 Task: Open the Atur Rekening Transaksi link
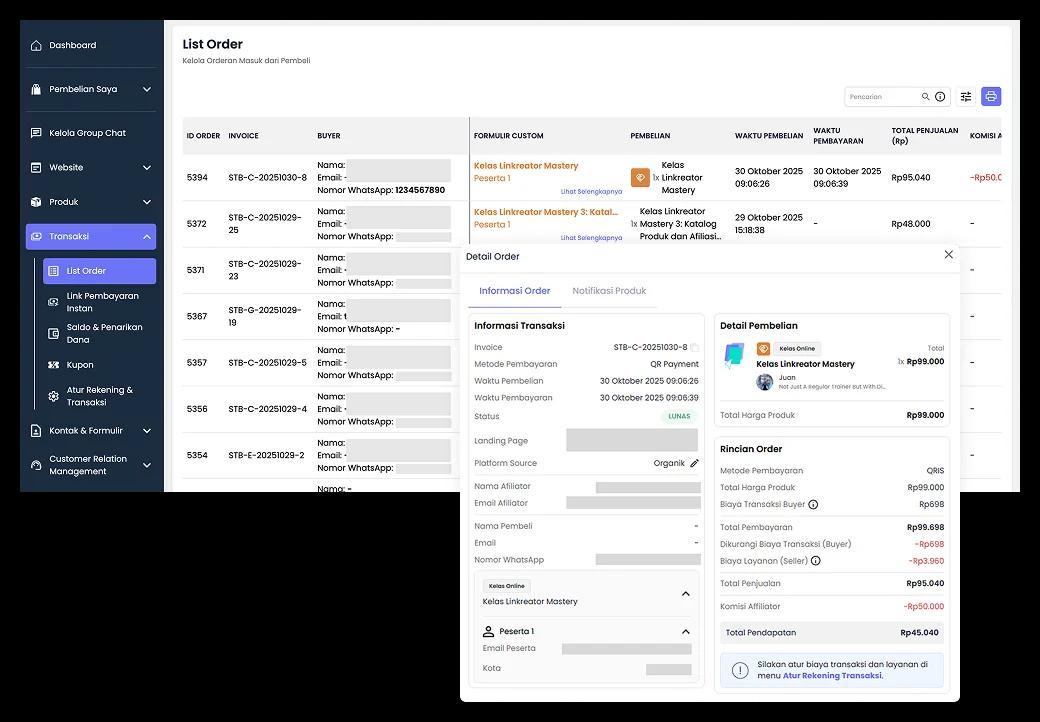(831, 676)
